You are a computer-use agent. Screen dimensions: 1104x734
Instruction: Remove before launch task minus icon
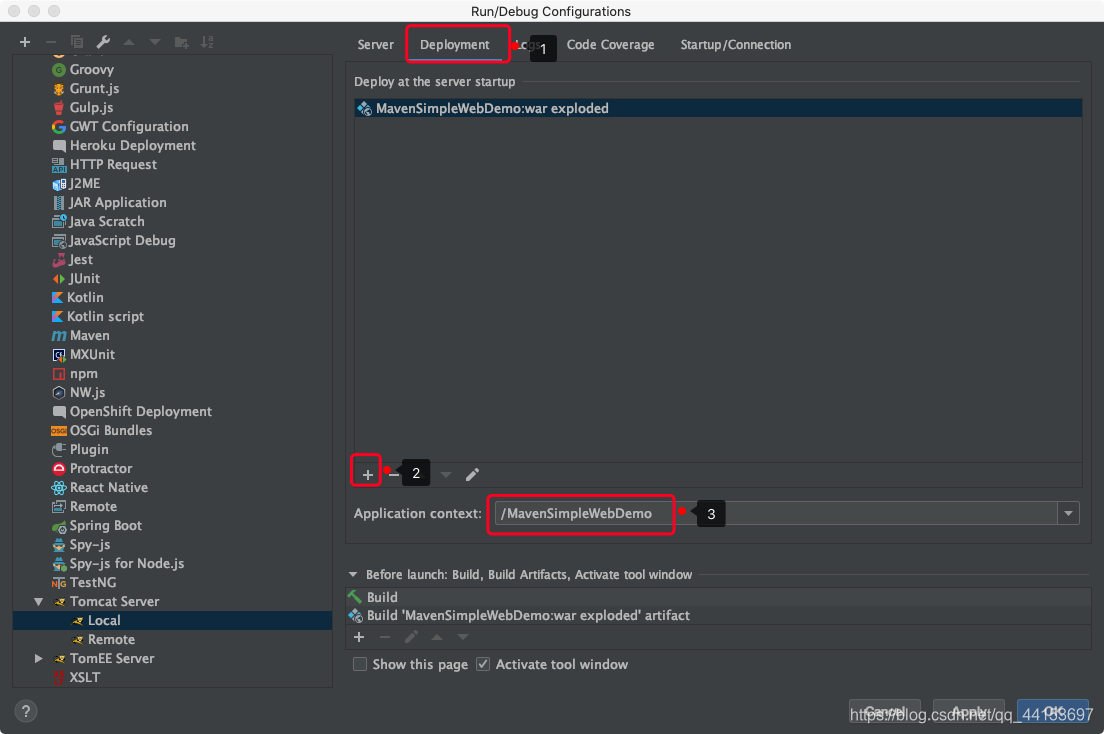click(385, 637)
